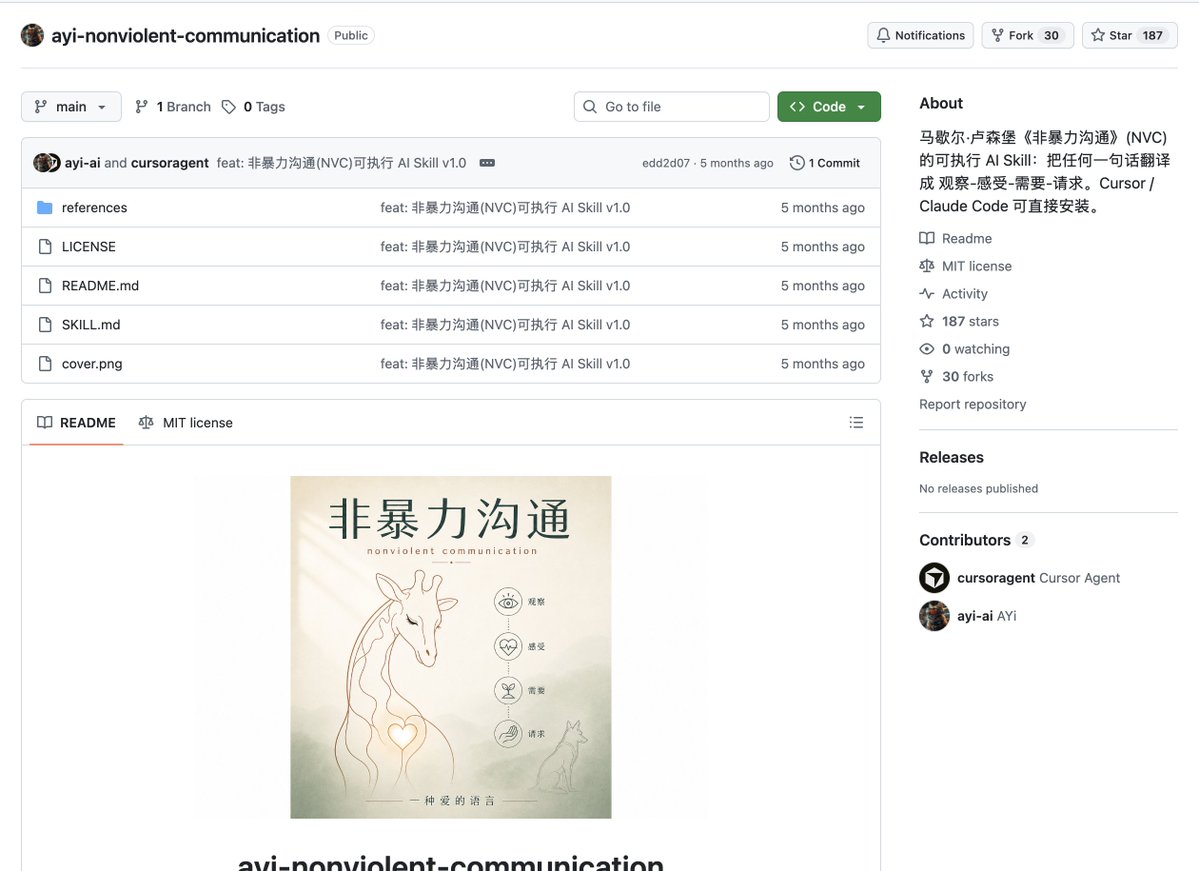
Task: View history via 1 Commit link
Action: click(824, 163)
